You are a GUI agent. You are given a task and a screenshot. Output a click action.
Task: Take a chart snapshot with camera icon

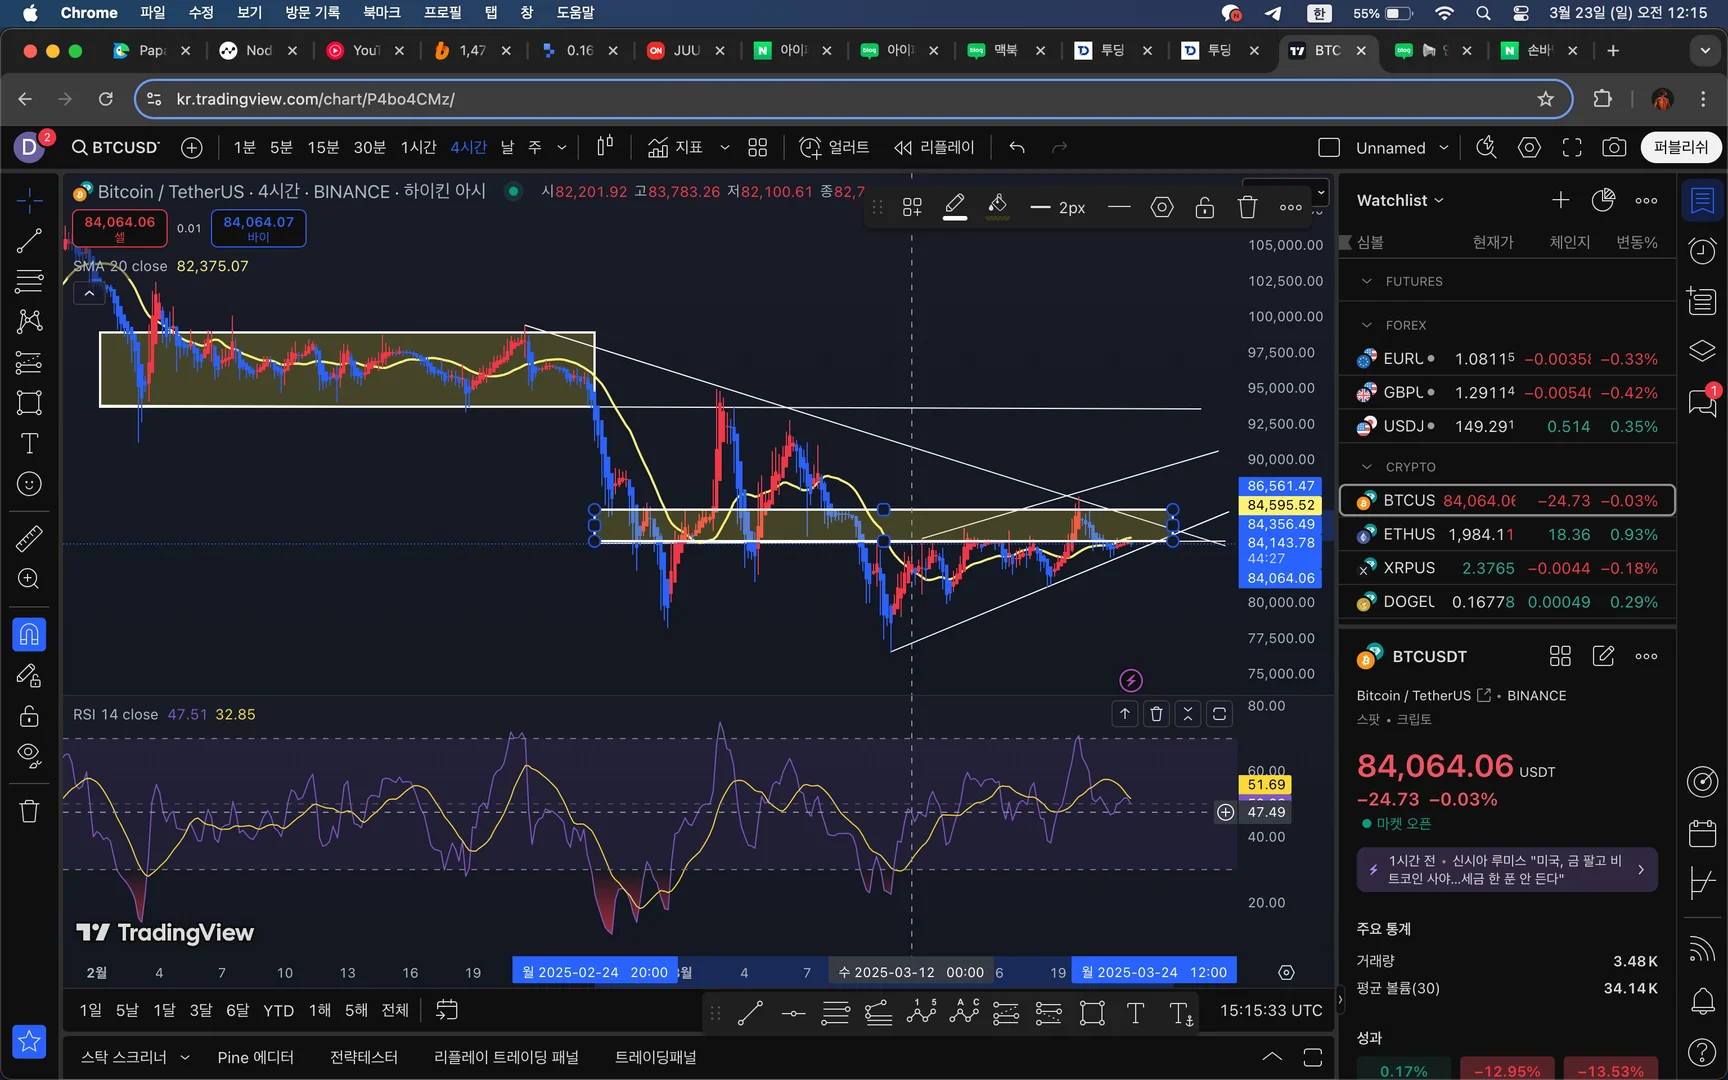point(1613,147)
